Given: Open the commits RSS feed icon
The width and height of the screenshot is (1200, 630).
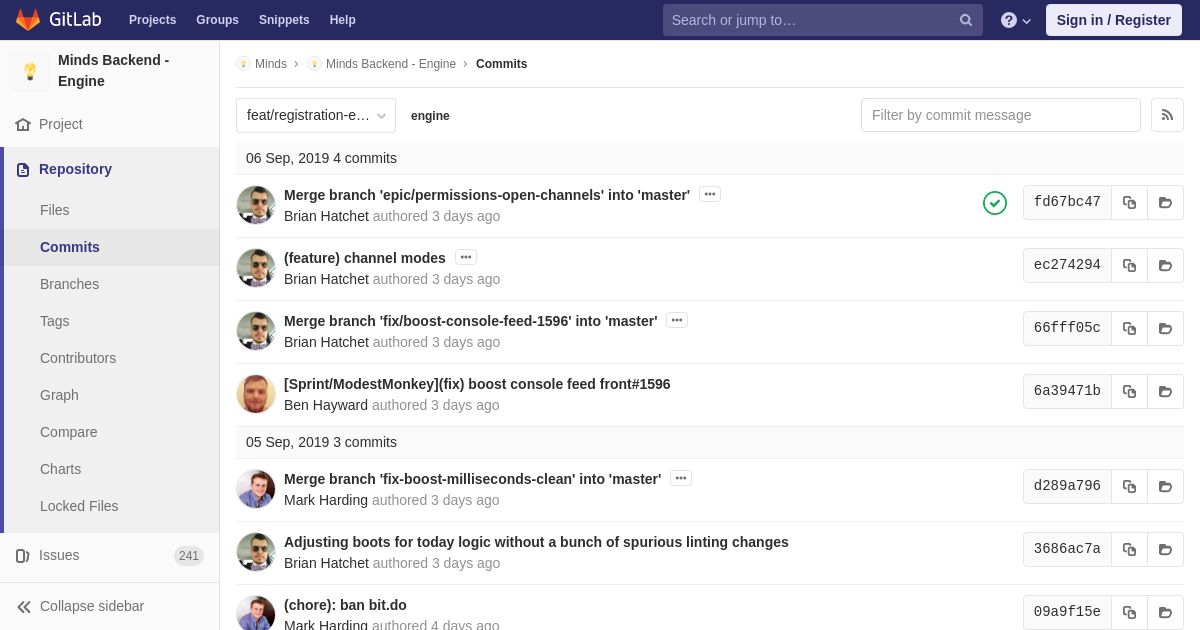Looking at the screenshot, I should click(1167, 115).
